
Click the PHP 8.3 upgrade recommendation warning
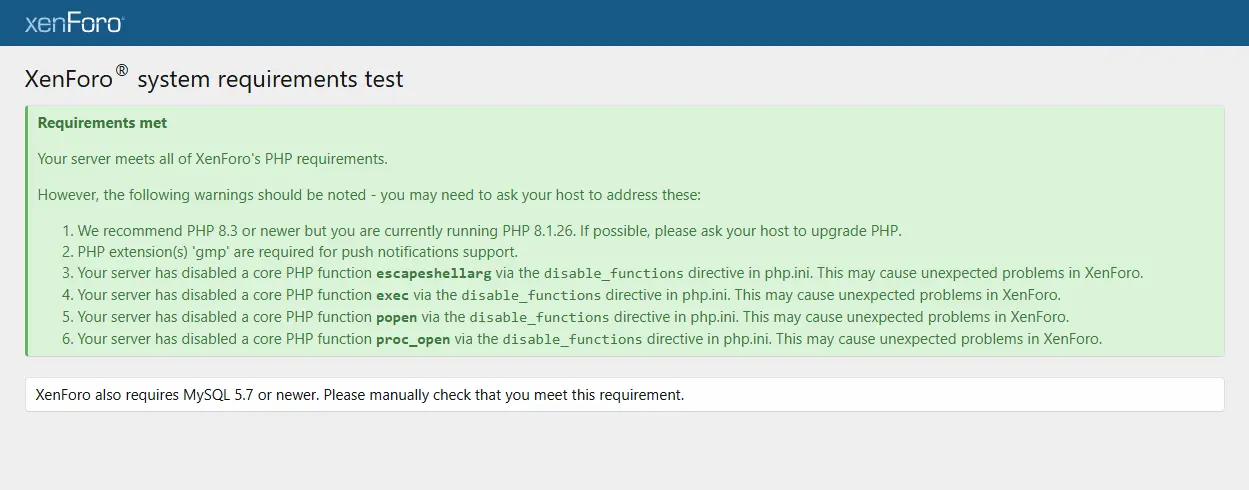pos(489,231)
